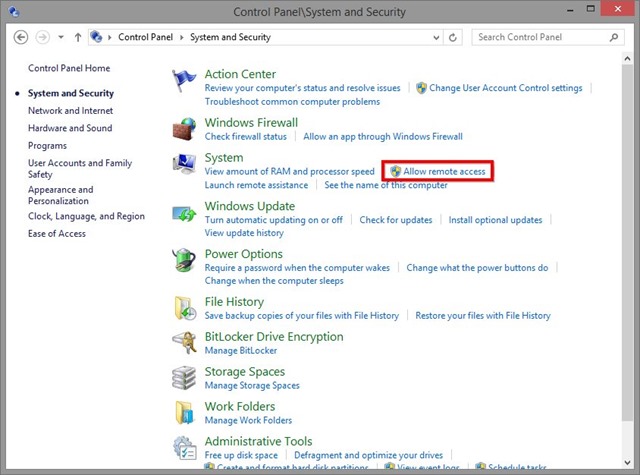Click Allow an app through Windows Firewall

coord(383,137)
